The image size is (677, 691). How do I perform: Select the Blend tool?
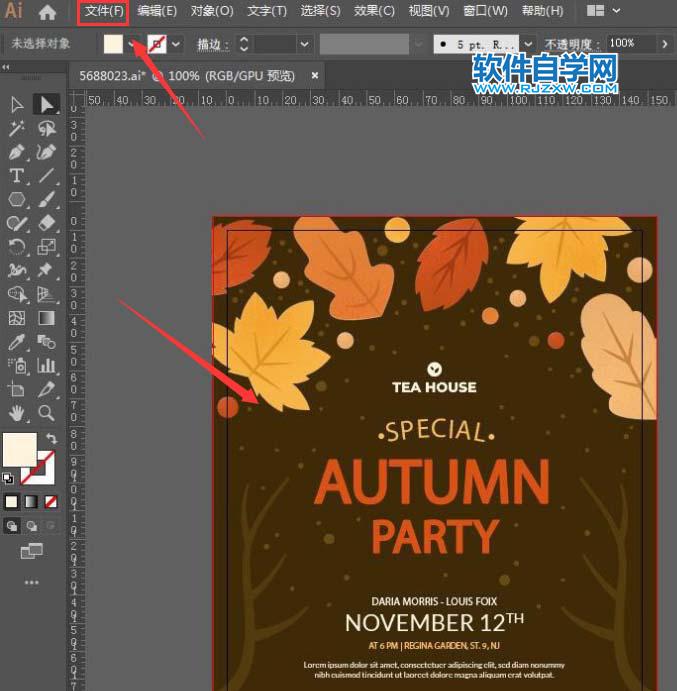click(46, 342)
